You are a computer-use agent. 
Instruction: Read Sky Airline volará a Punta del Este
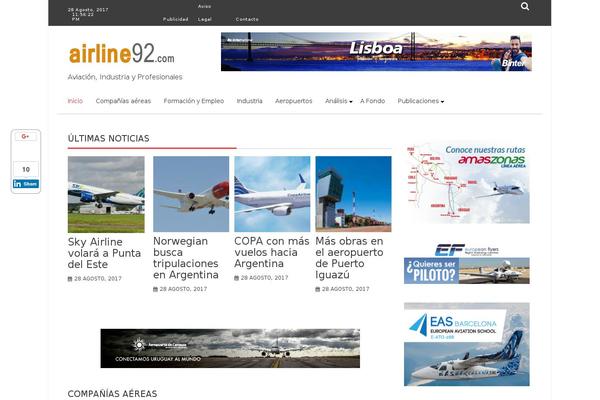click(x=104, y=253)
